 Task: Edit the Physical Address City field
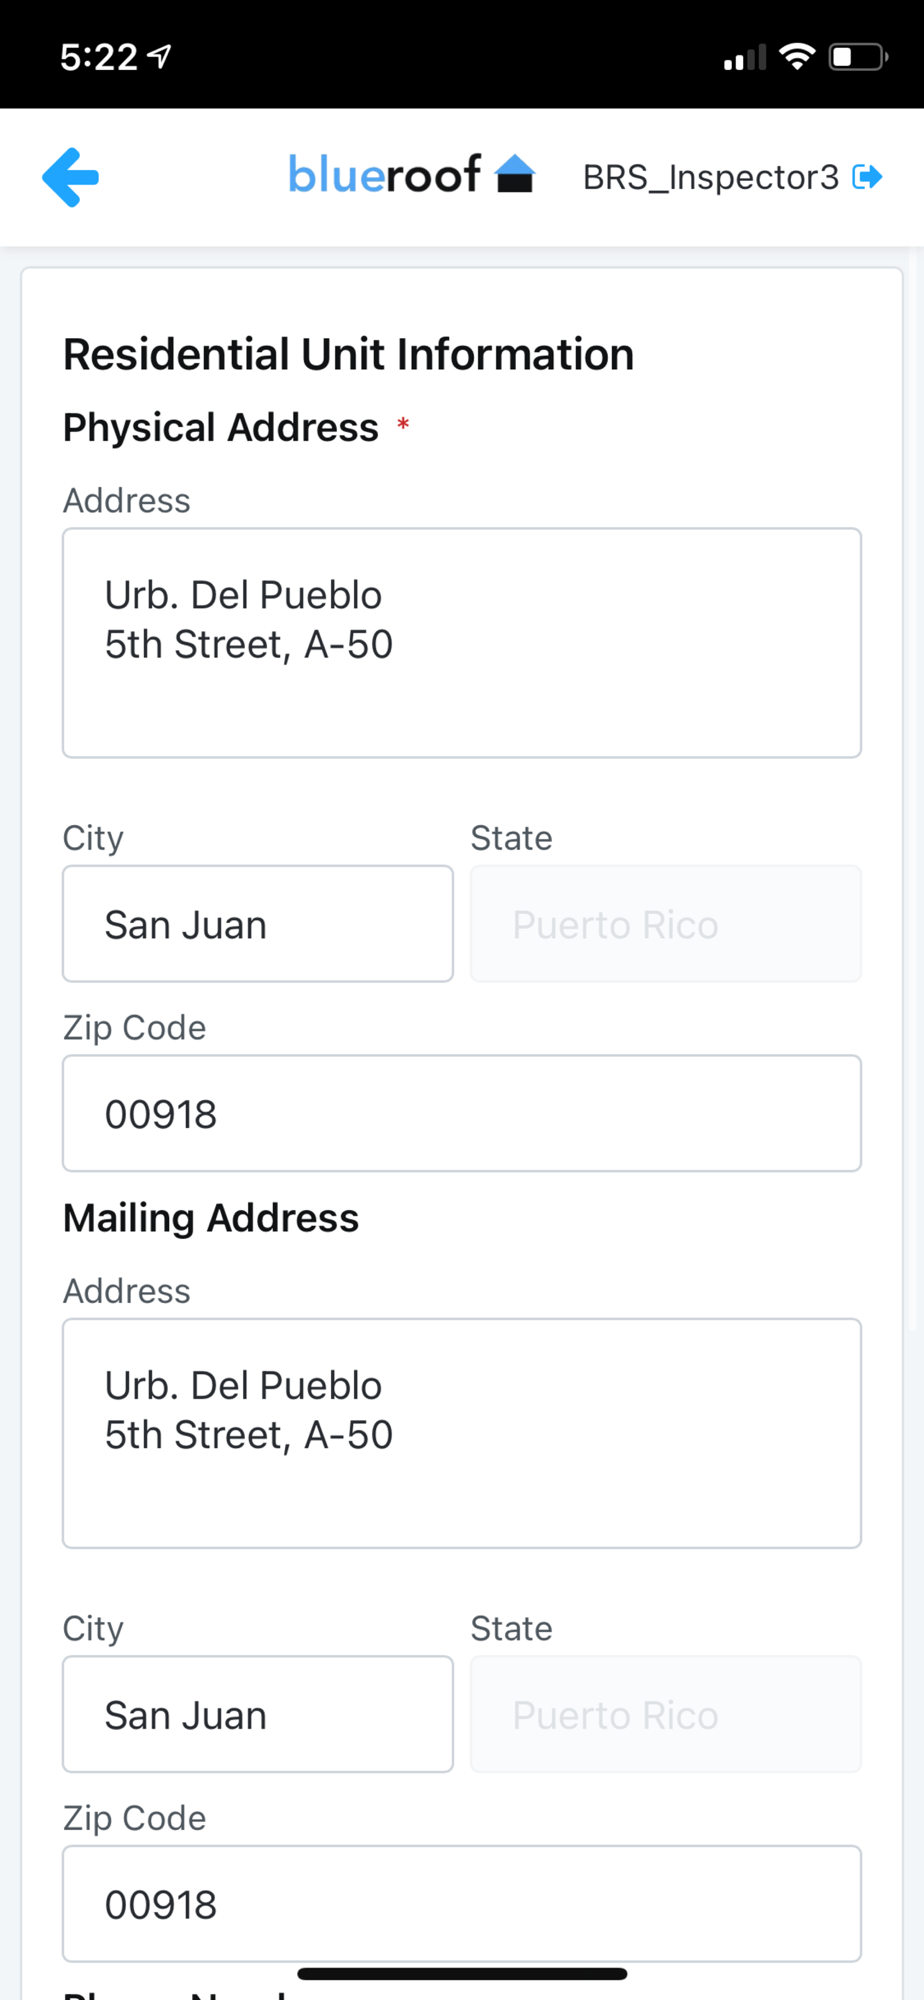tap(258, 924)
